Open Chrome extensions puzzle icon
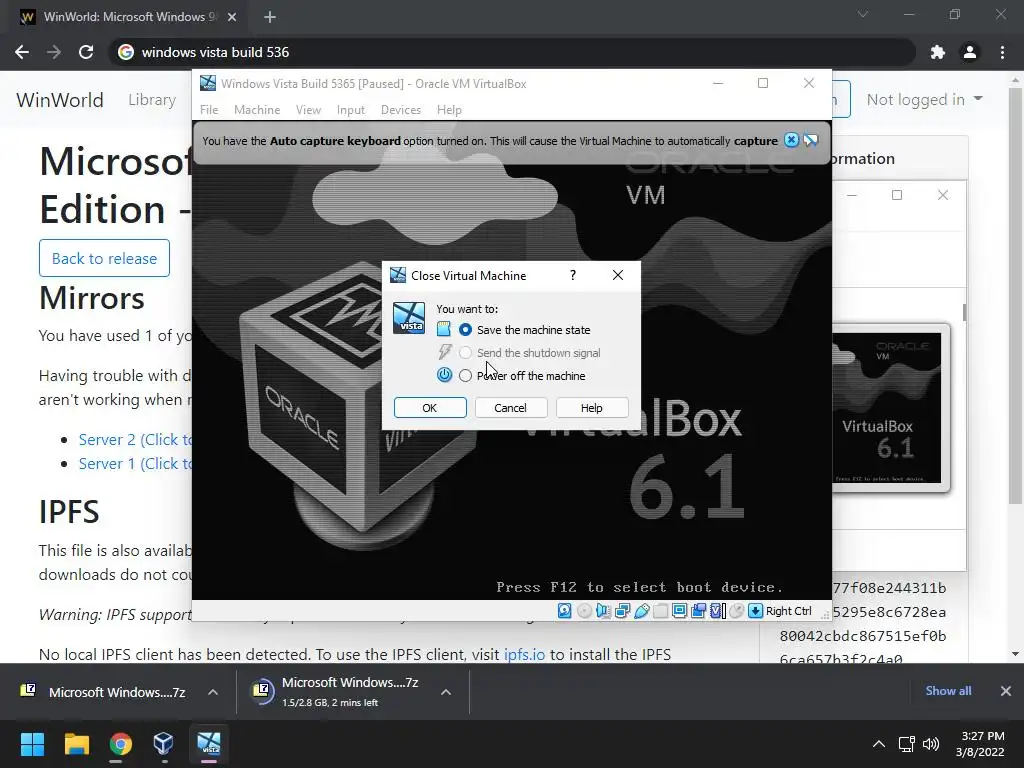The width and height of the screenshot is (1024, 768). point(938,52)
